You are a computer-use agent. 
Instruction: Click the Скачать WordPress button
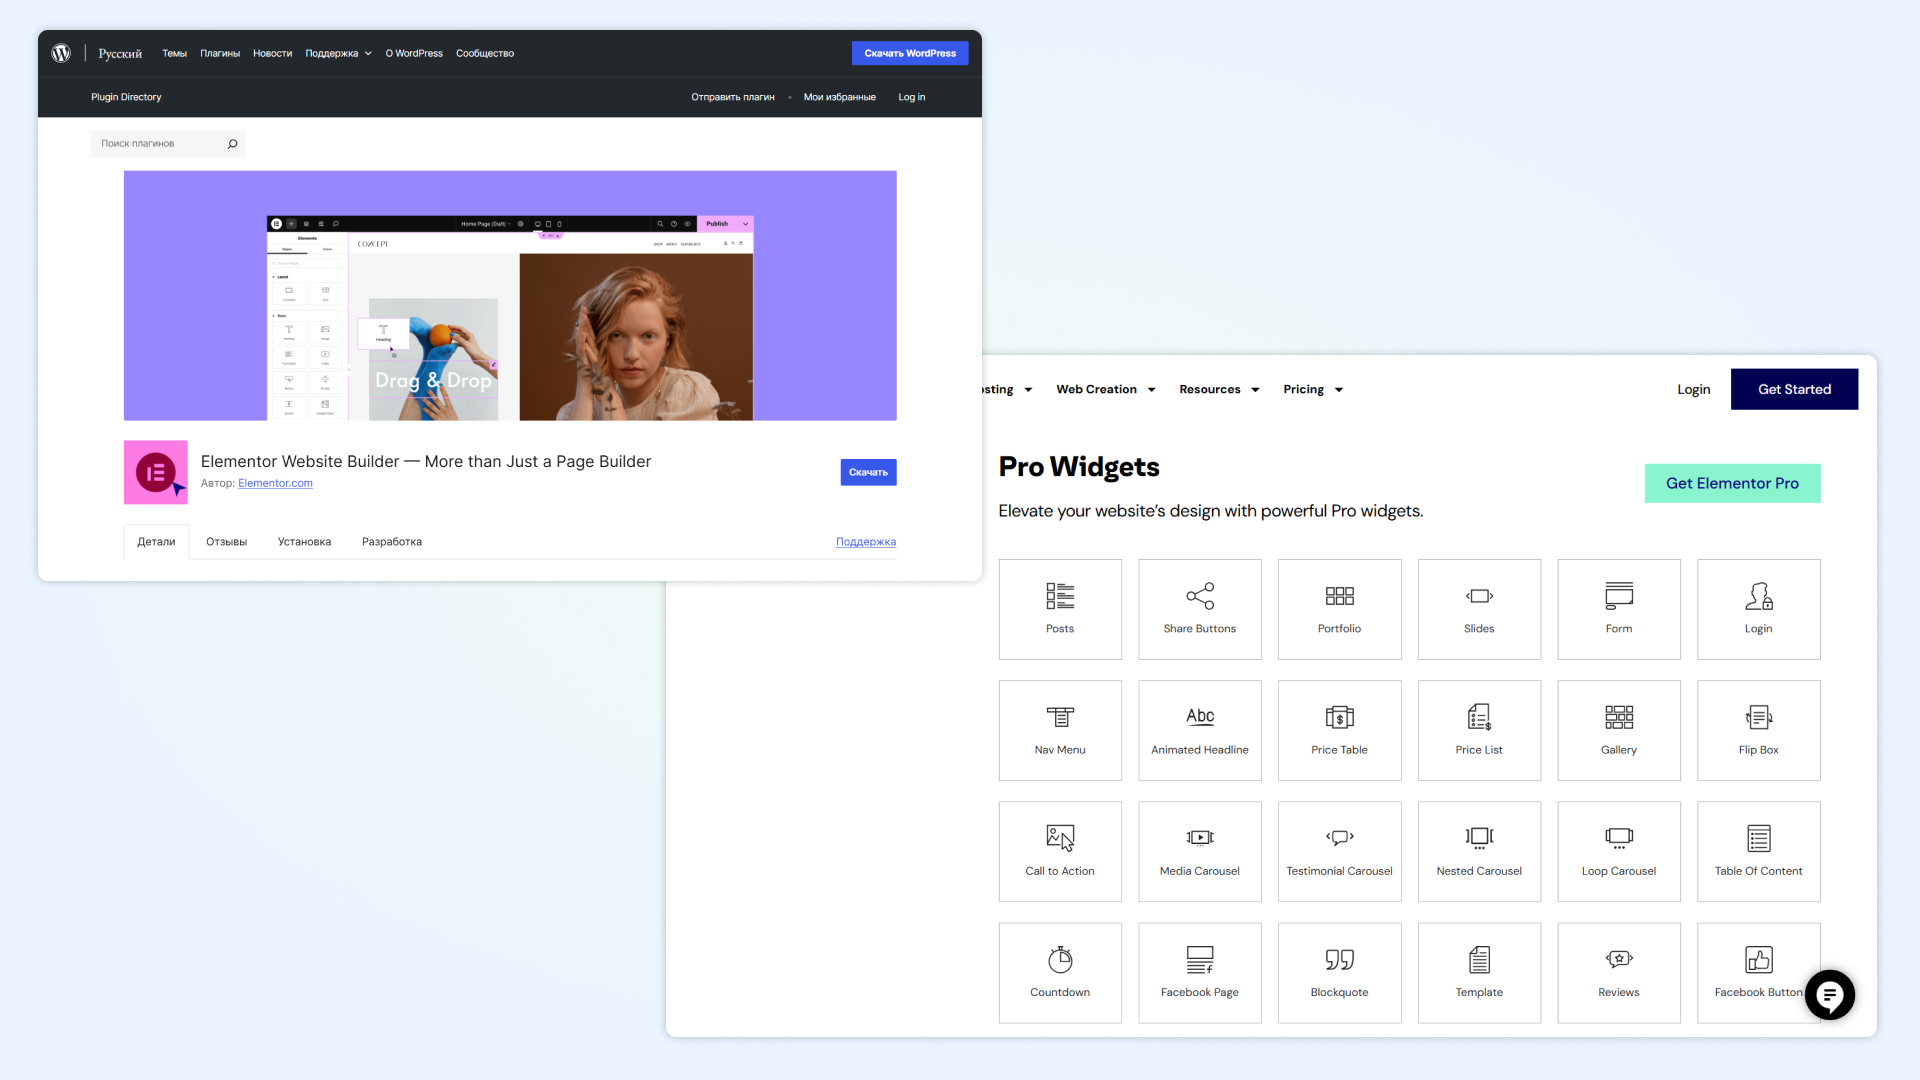(x=910, y=53)
